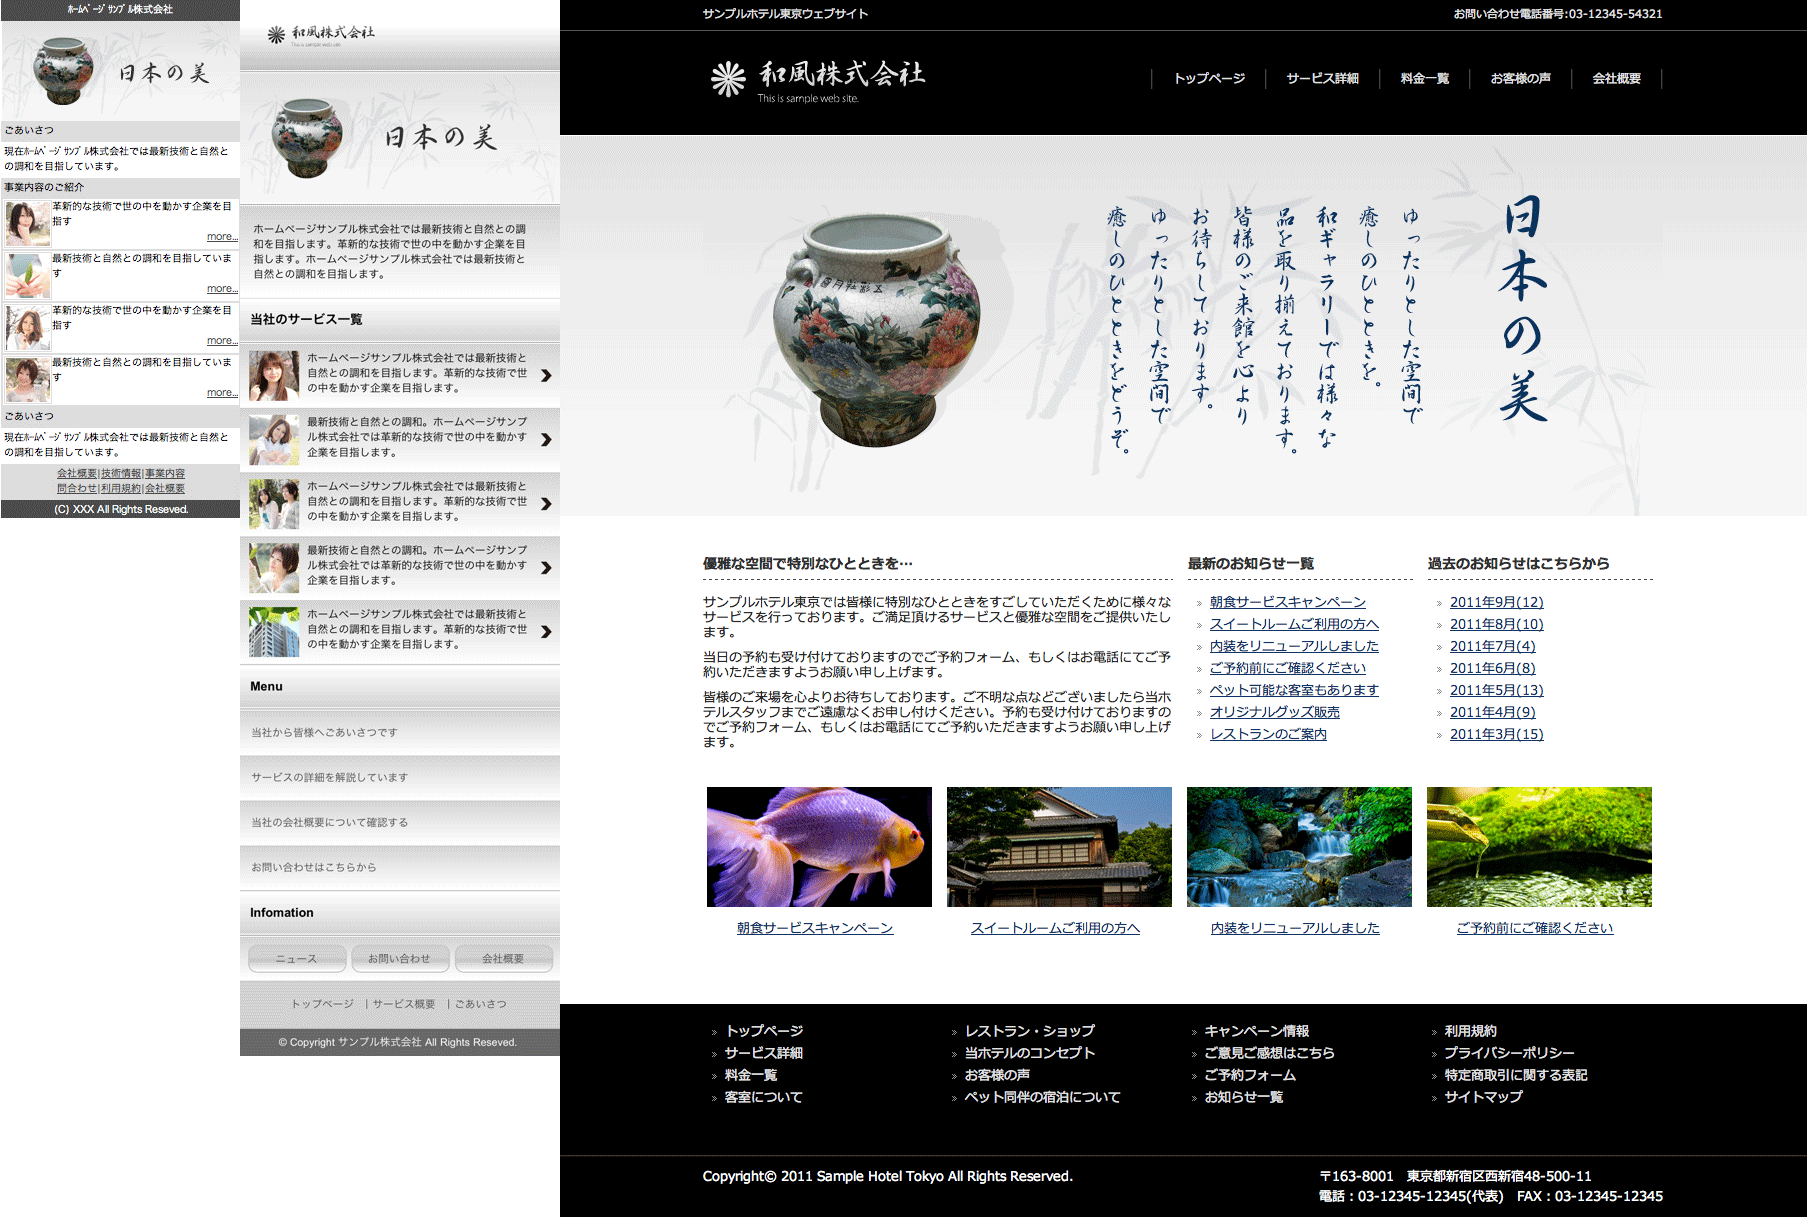The height and width of the screenshot is (1217, 1807).
Task: Click the Japanese house photo thumbnail
Action: pyautogui.click(x=1059, y=847)
